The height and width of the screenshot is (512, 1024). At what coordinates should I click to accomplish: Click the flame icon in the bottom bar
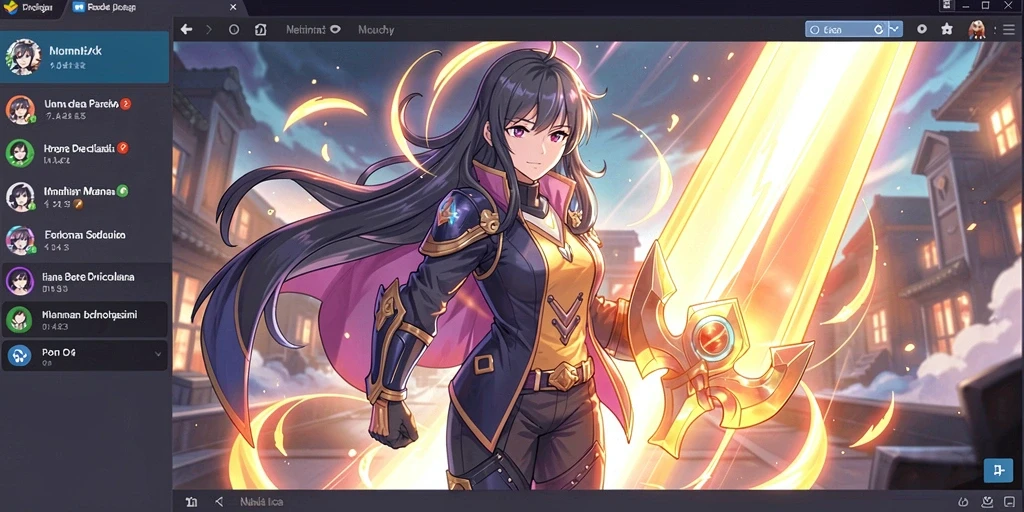(963, 502)
